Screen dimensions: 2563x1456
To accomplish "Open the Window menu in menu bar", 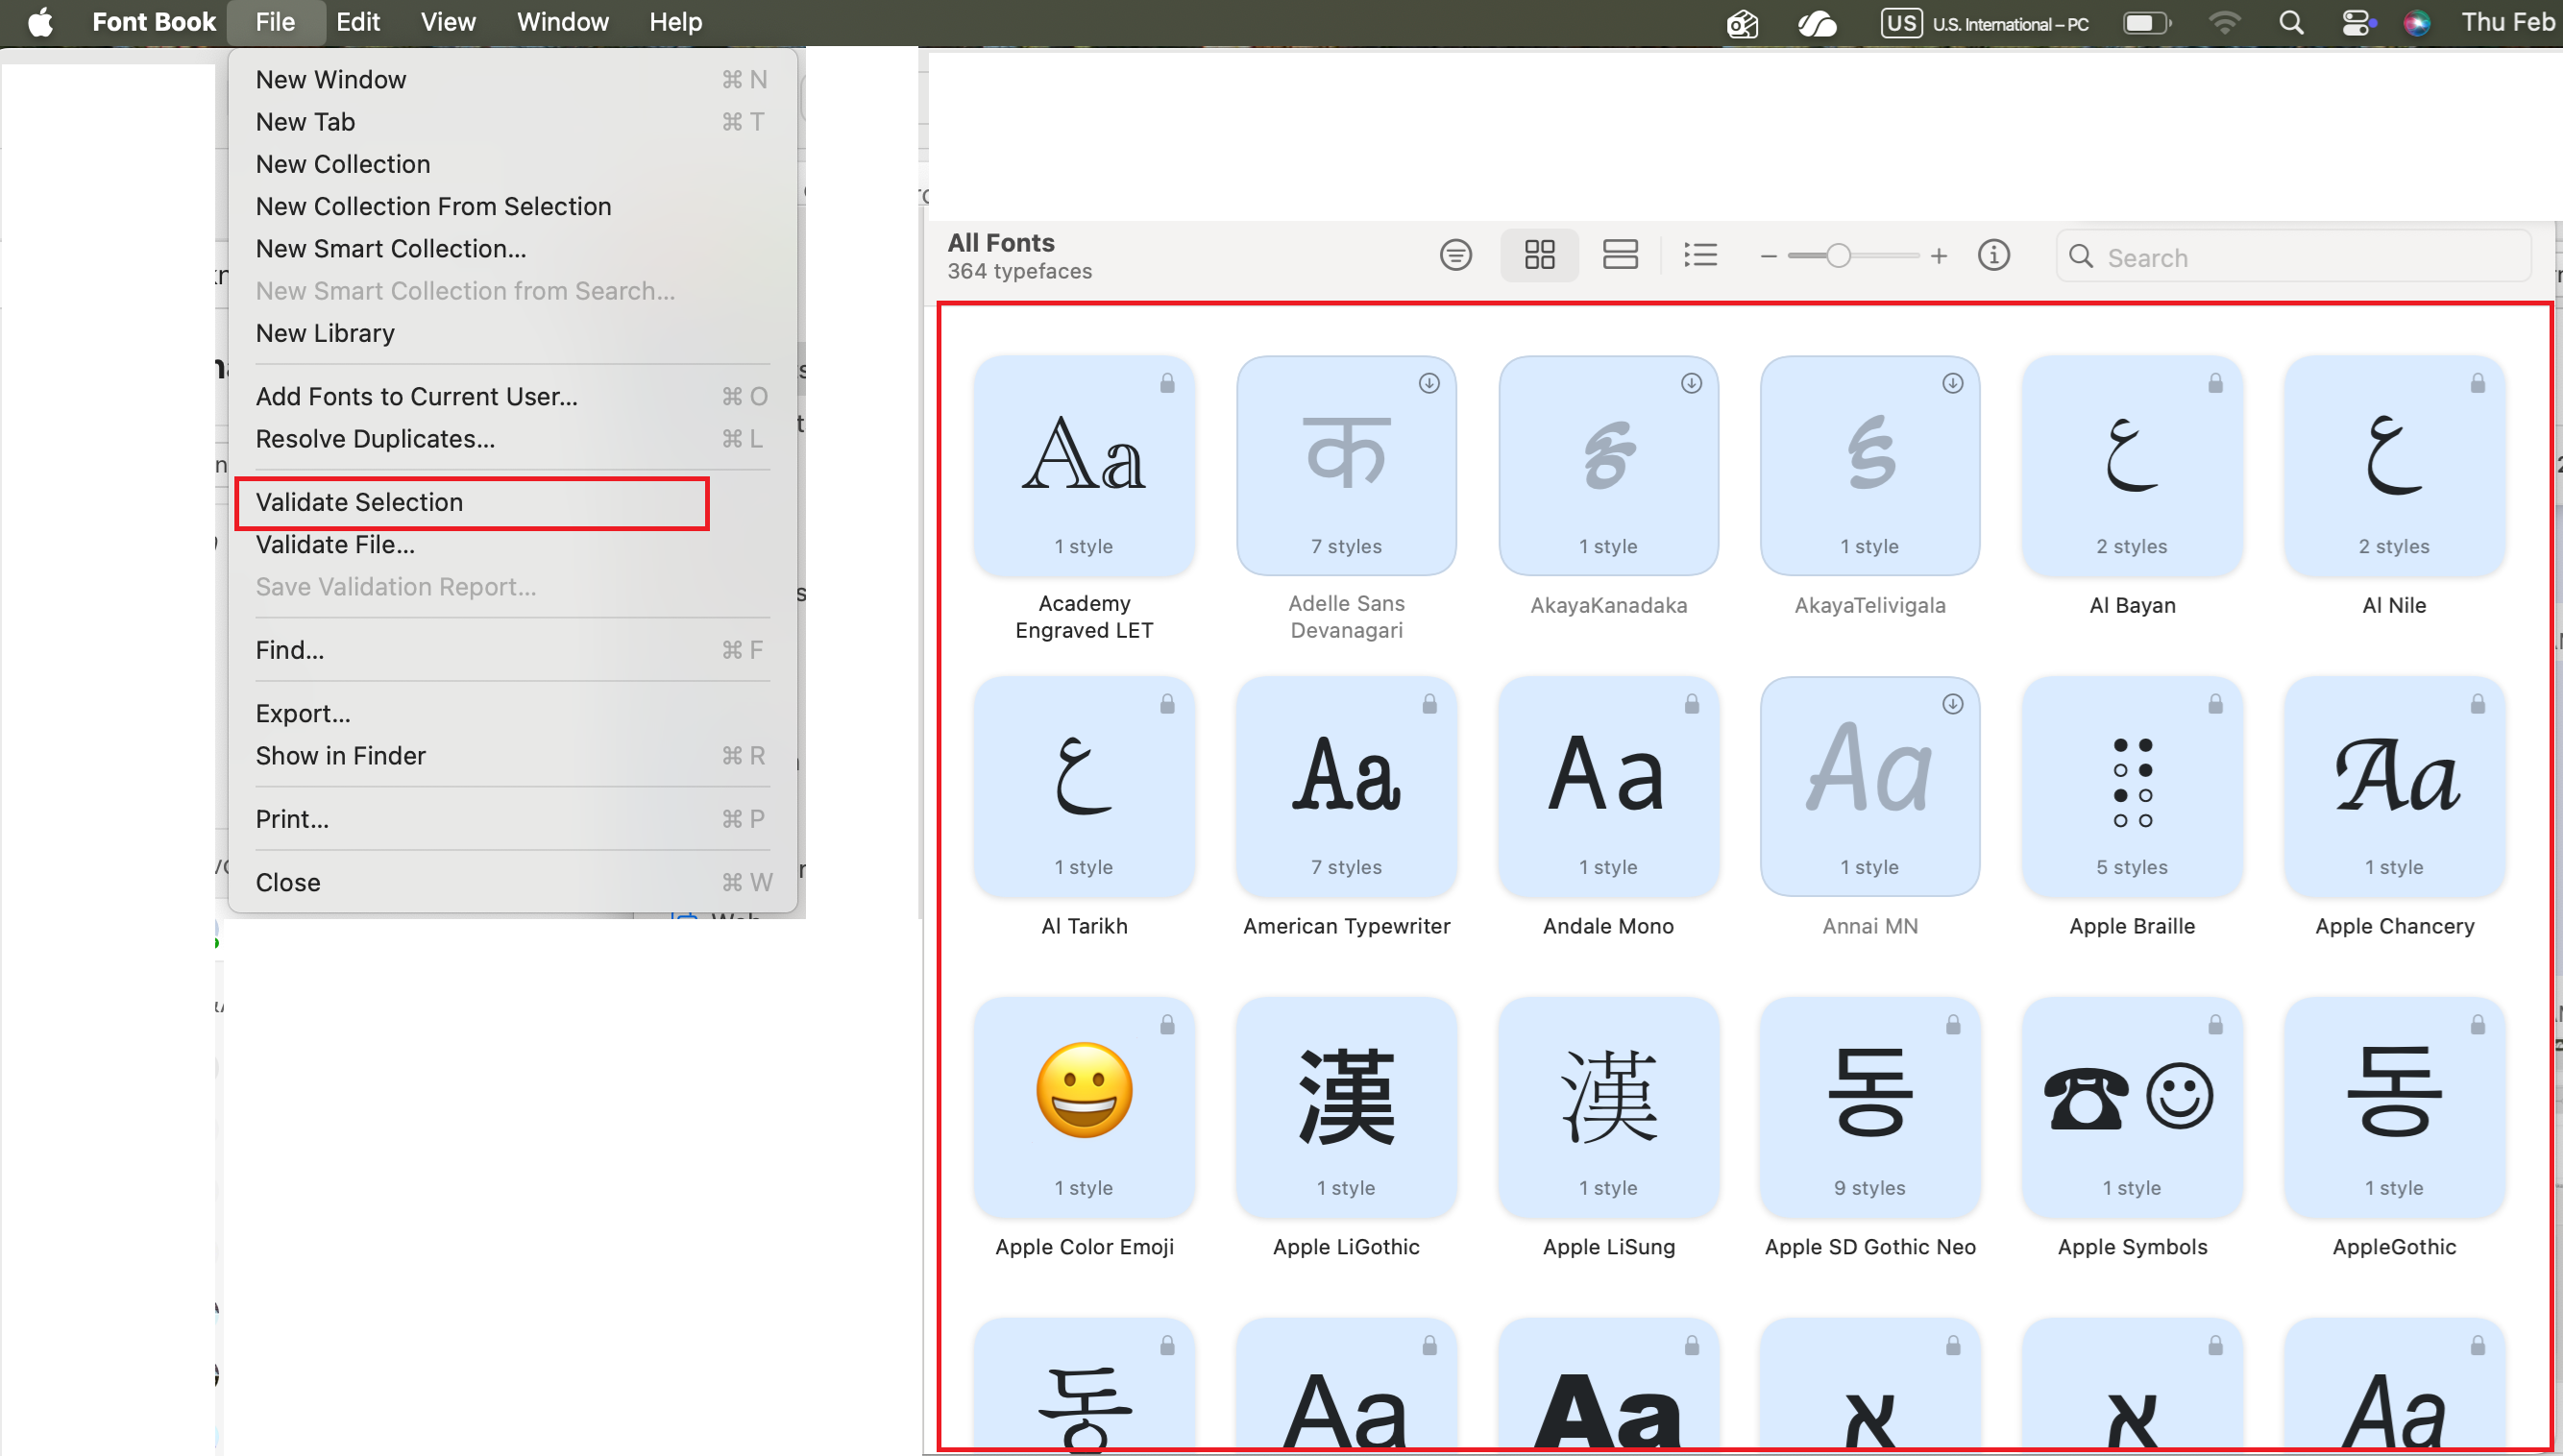I will 562,22.
